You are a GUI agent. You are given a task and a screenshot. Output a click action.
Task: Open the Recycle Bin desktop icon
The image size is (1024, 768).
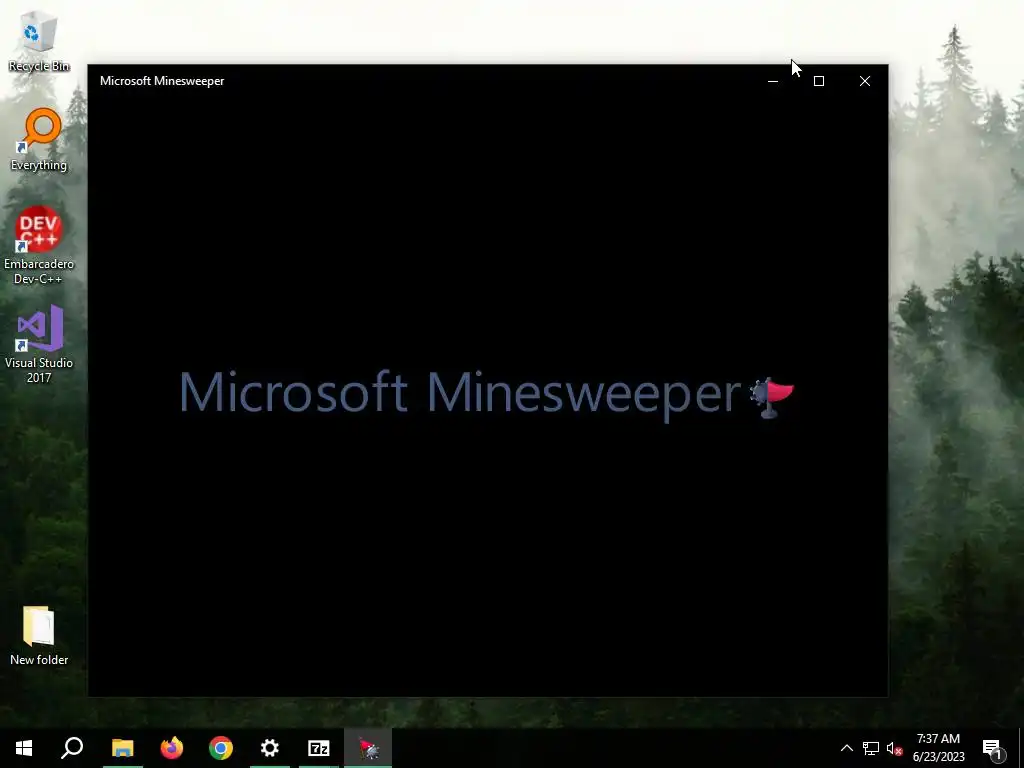(39, 43)
